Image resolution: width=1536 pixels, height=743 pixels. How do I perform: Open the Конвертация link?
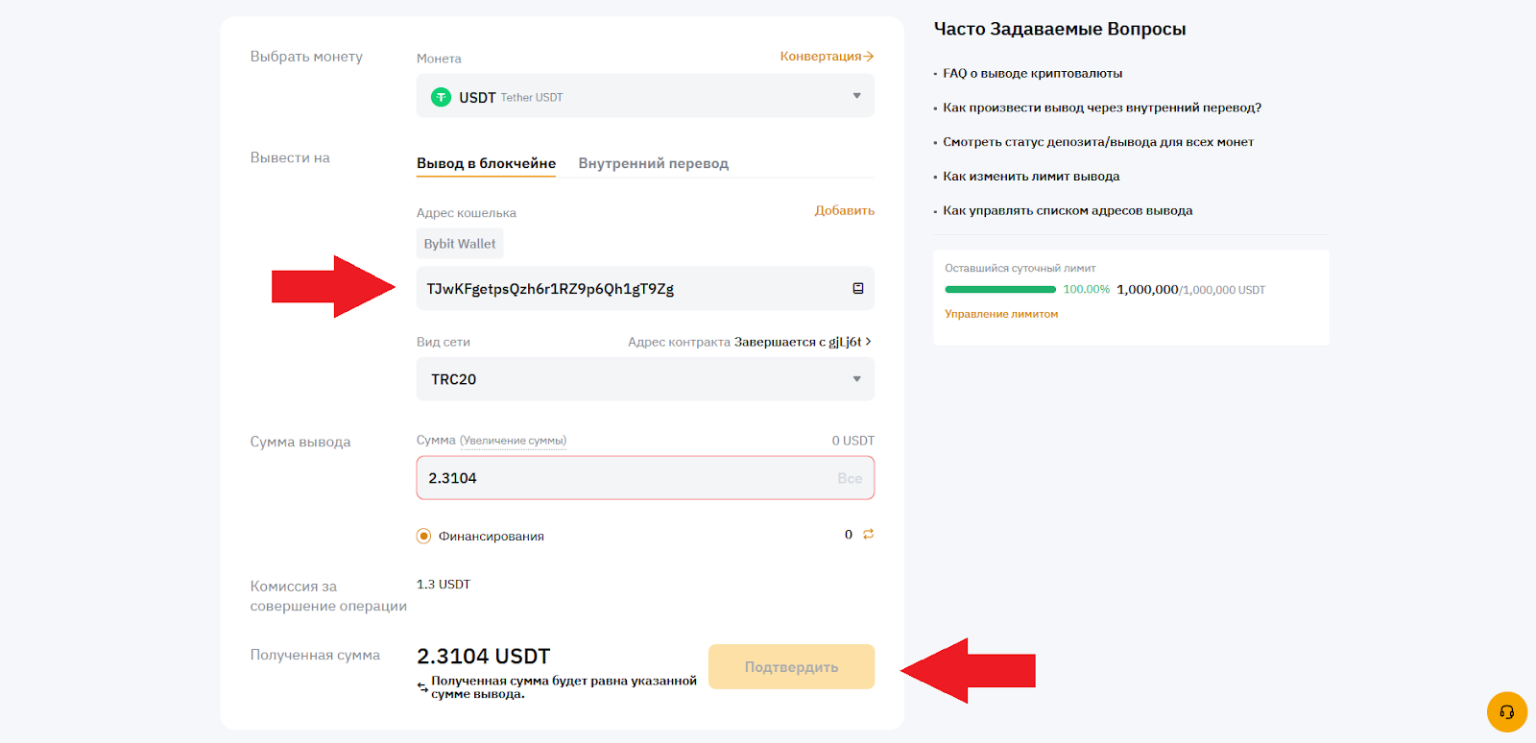826,56
